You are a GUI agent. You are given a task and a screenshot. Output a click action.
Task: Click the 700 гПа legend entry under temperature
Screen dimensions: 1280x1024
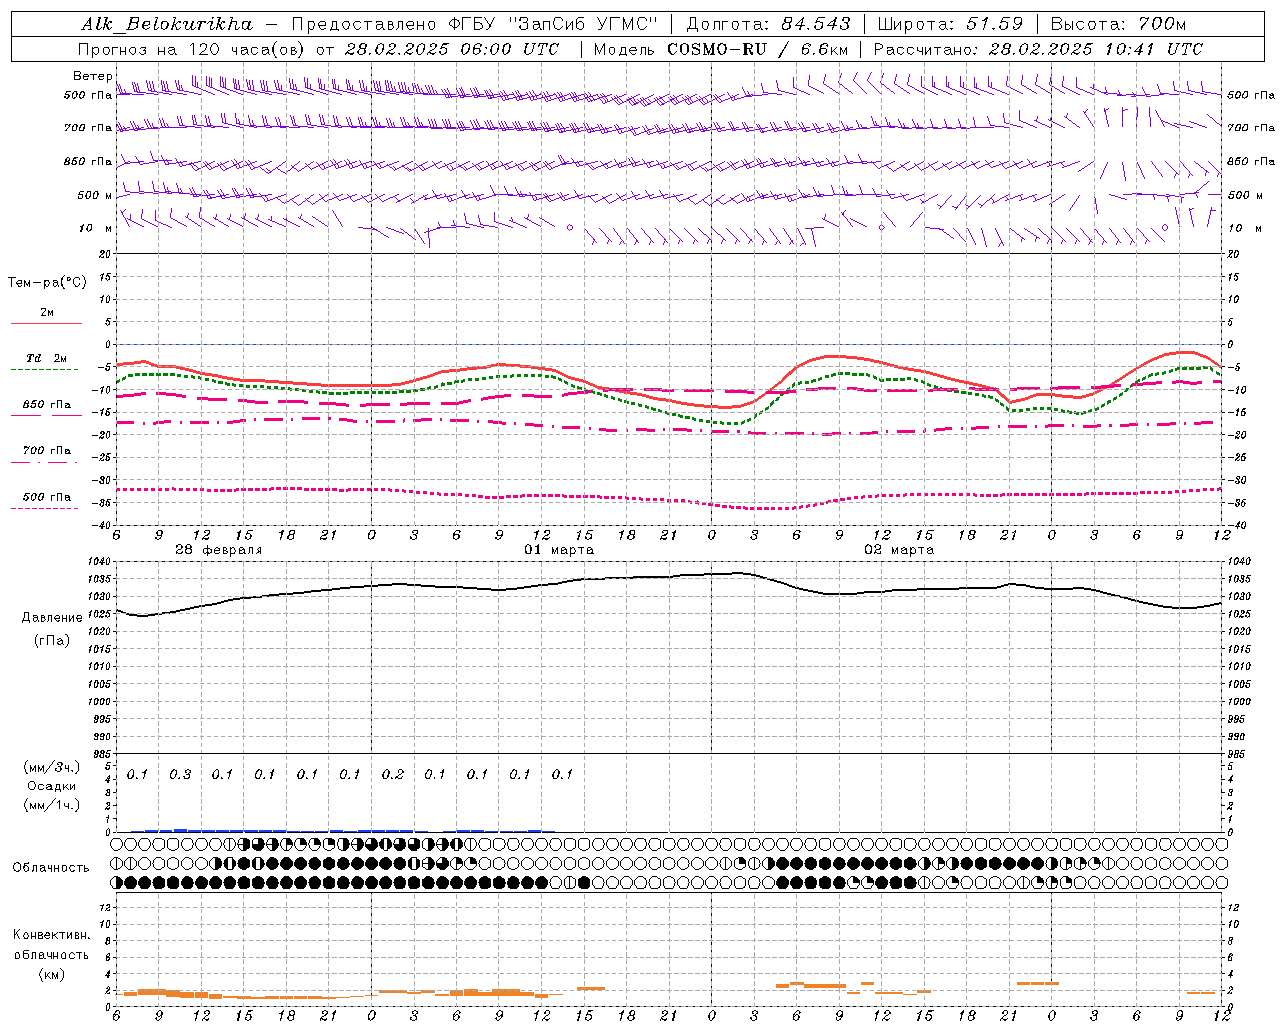pos(46,451)
